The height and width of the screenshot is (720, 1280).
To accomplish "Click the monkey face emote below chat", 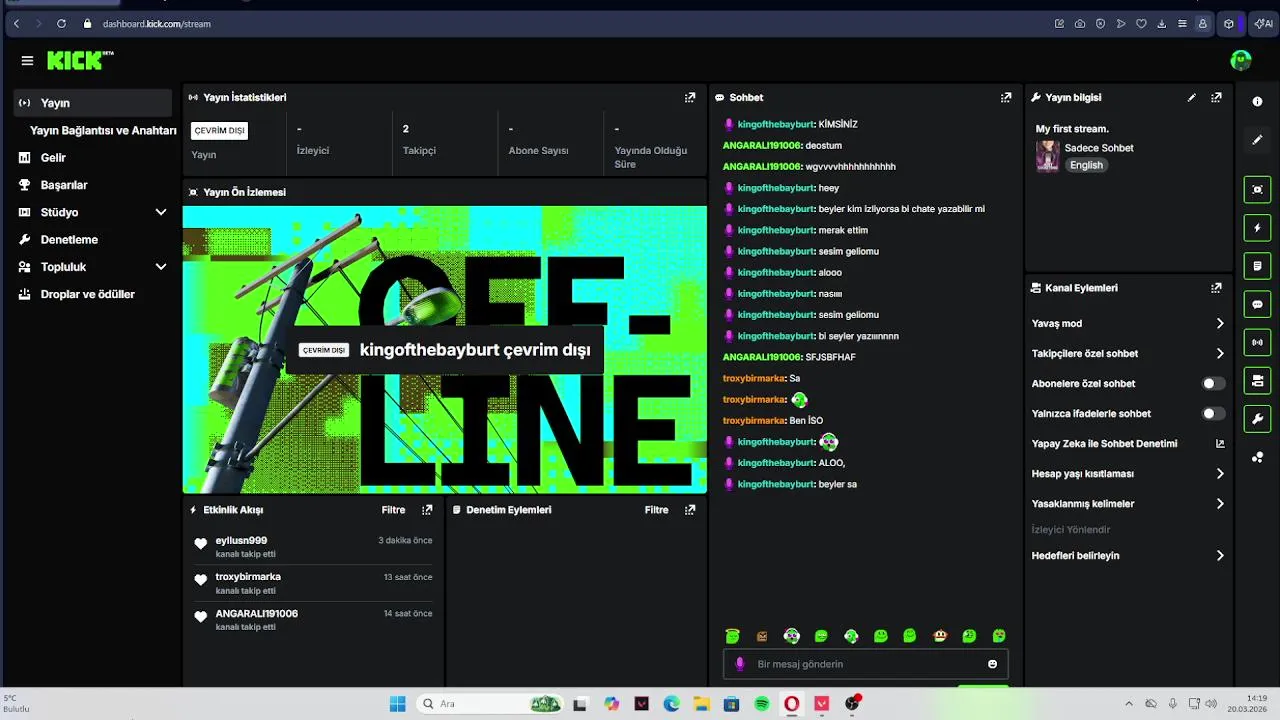I will tap(940, 636).
